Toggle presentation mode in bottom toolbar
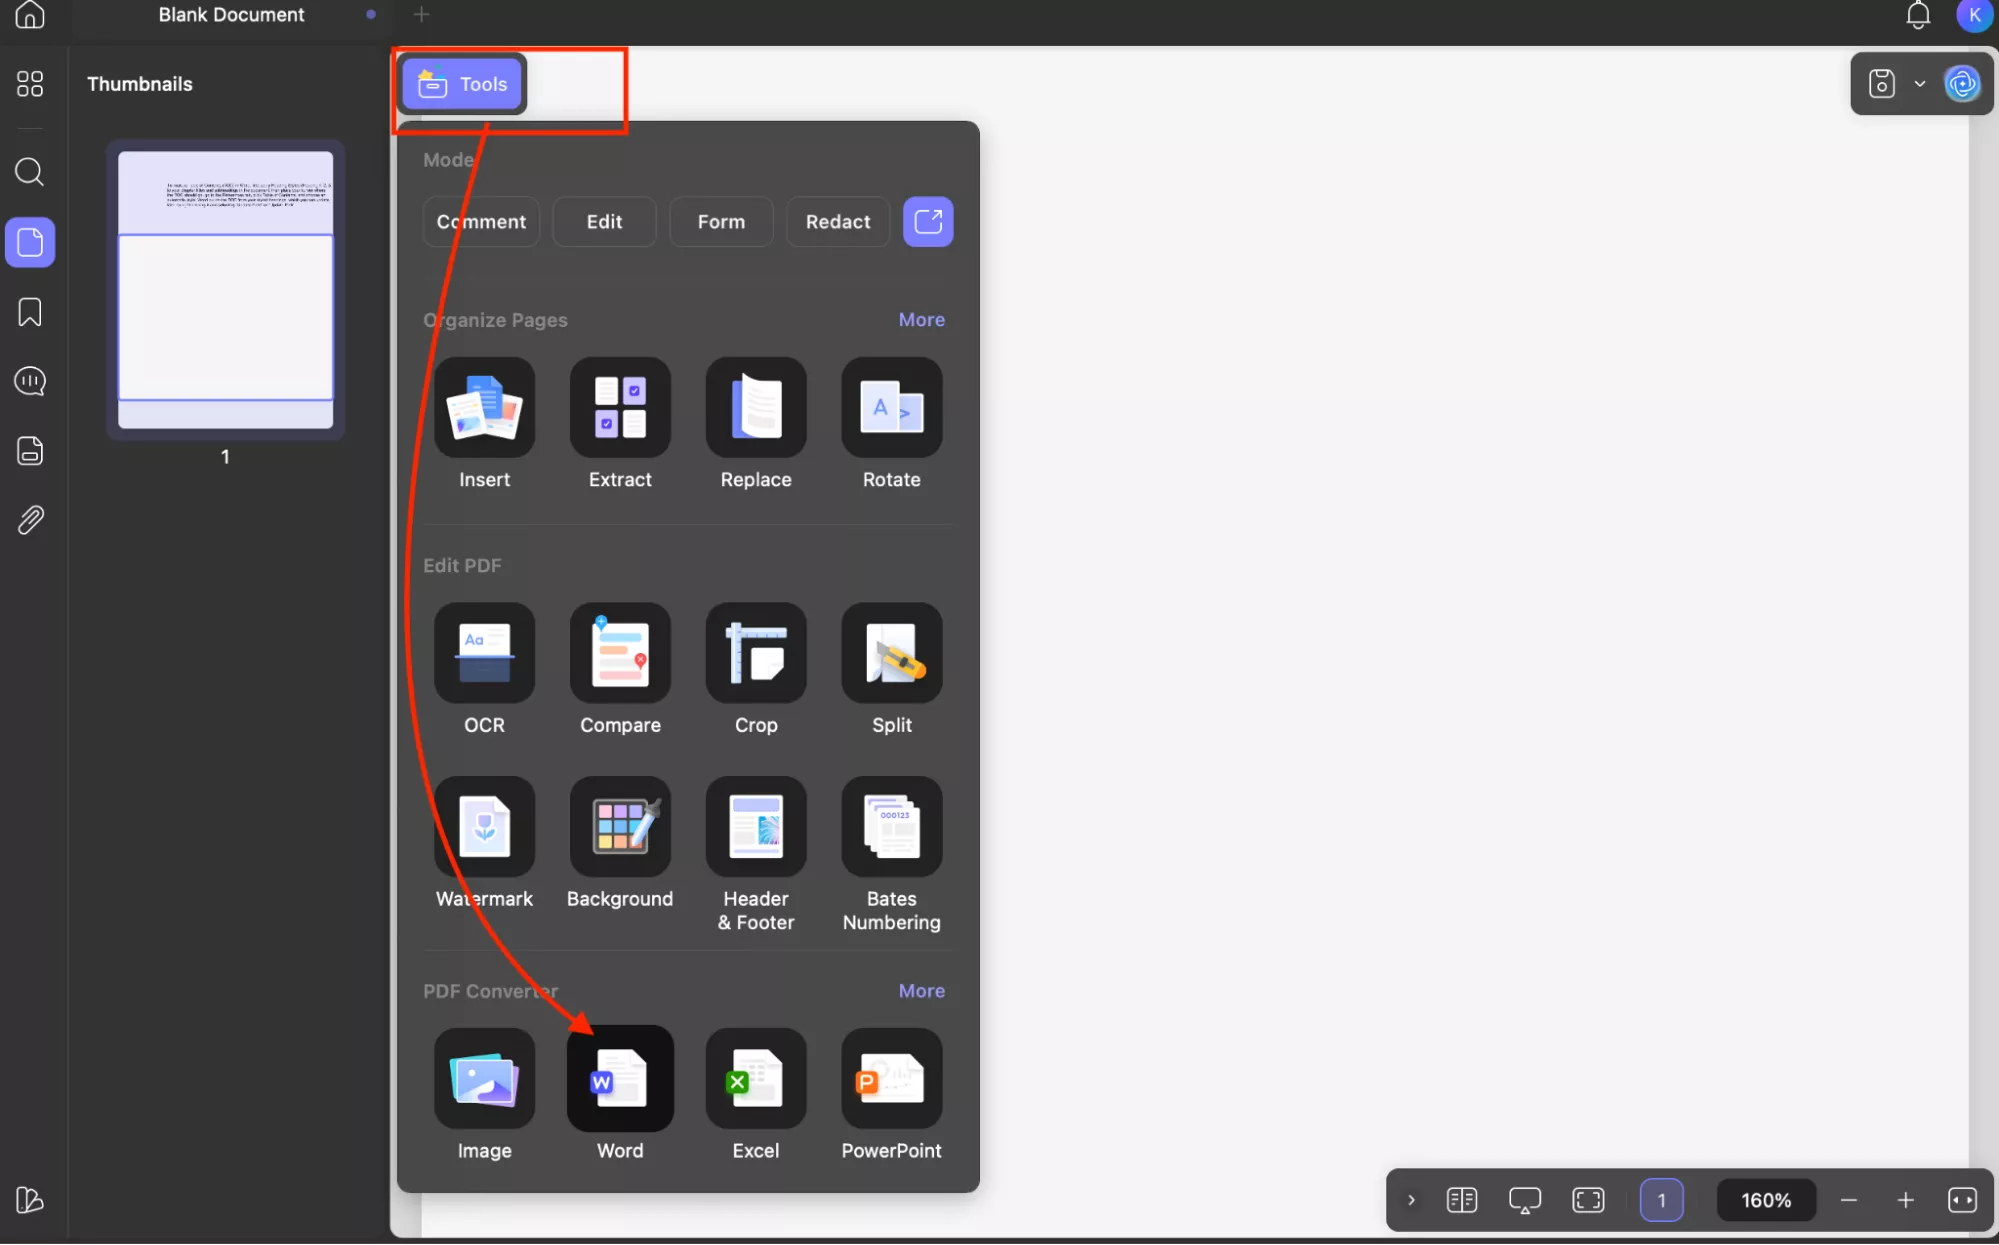The image size is (1999, 1245). pos(1523,1199)
